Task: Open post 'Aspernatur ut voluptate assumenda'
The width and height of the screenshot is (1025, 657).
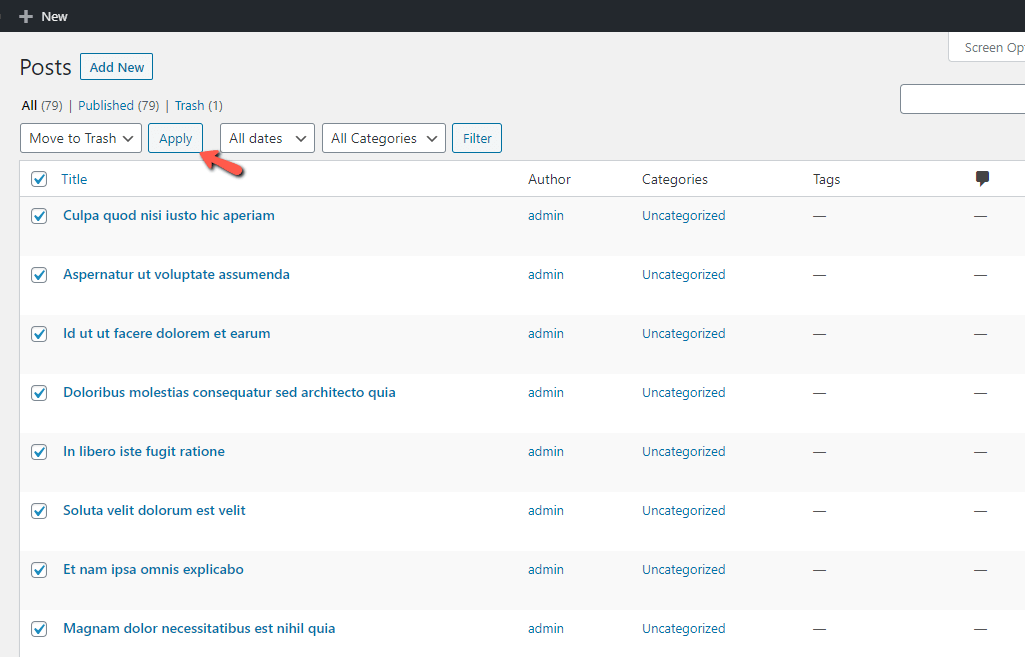Action: pos(176,274)
